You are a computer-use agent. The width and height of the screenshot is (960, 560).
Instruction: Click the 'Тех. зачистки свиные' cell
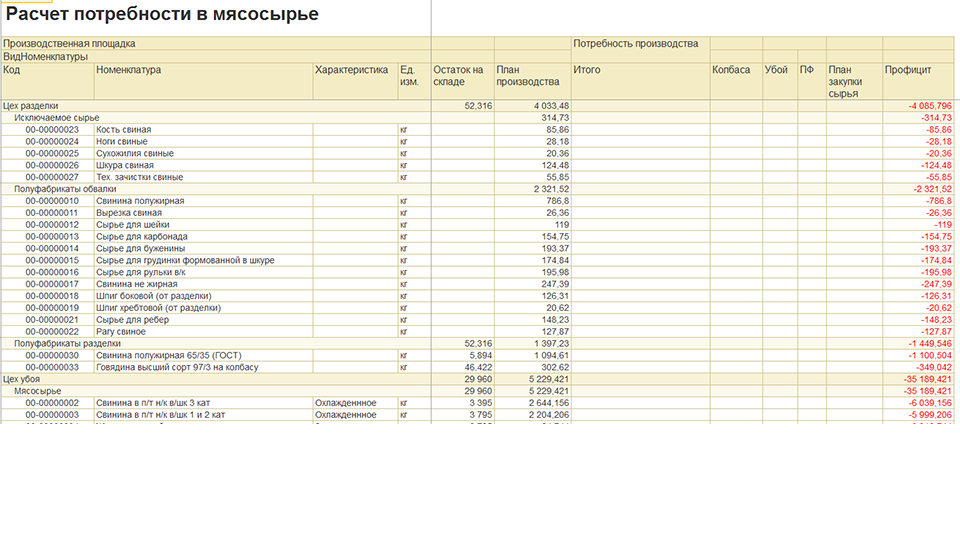203,177
